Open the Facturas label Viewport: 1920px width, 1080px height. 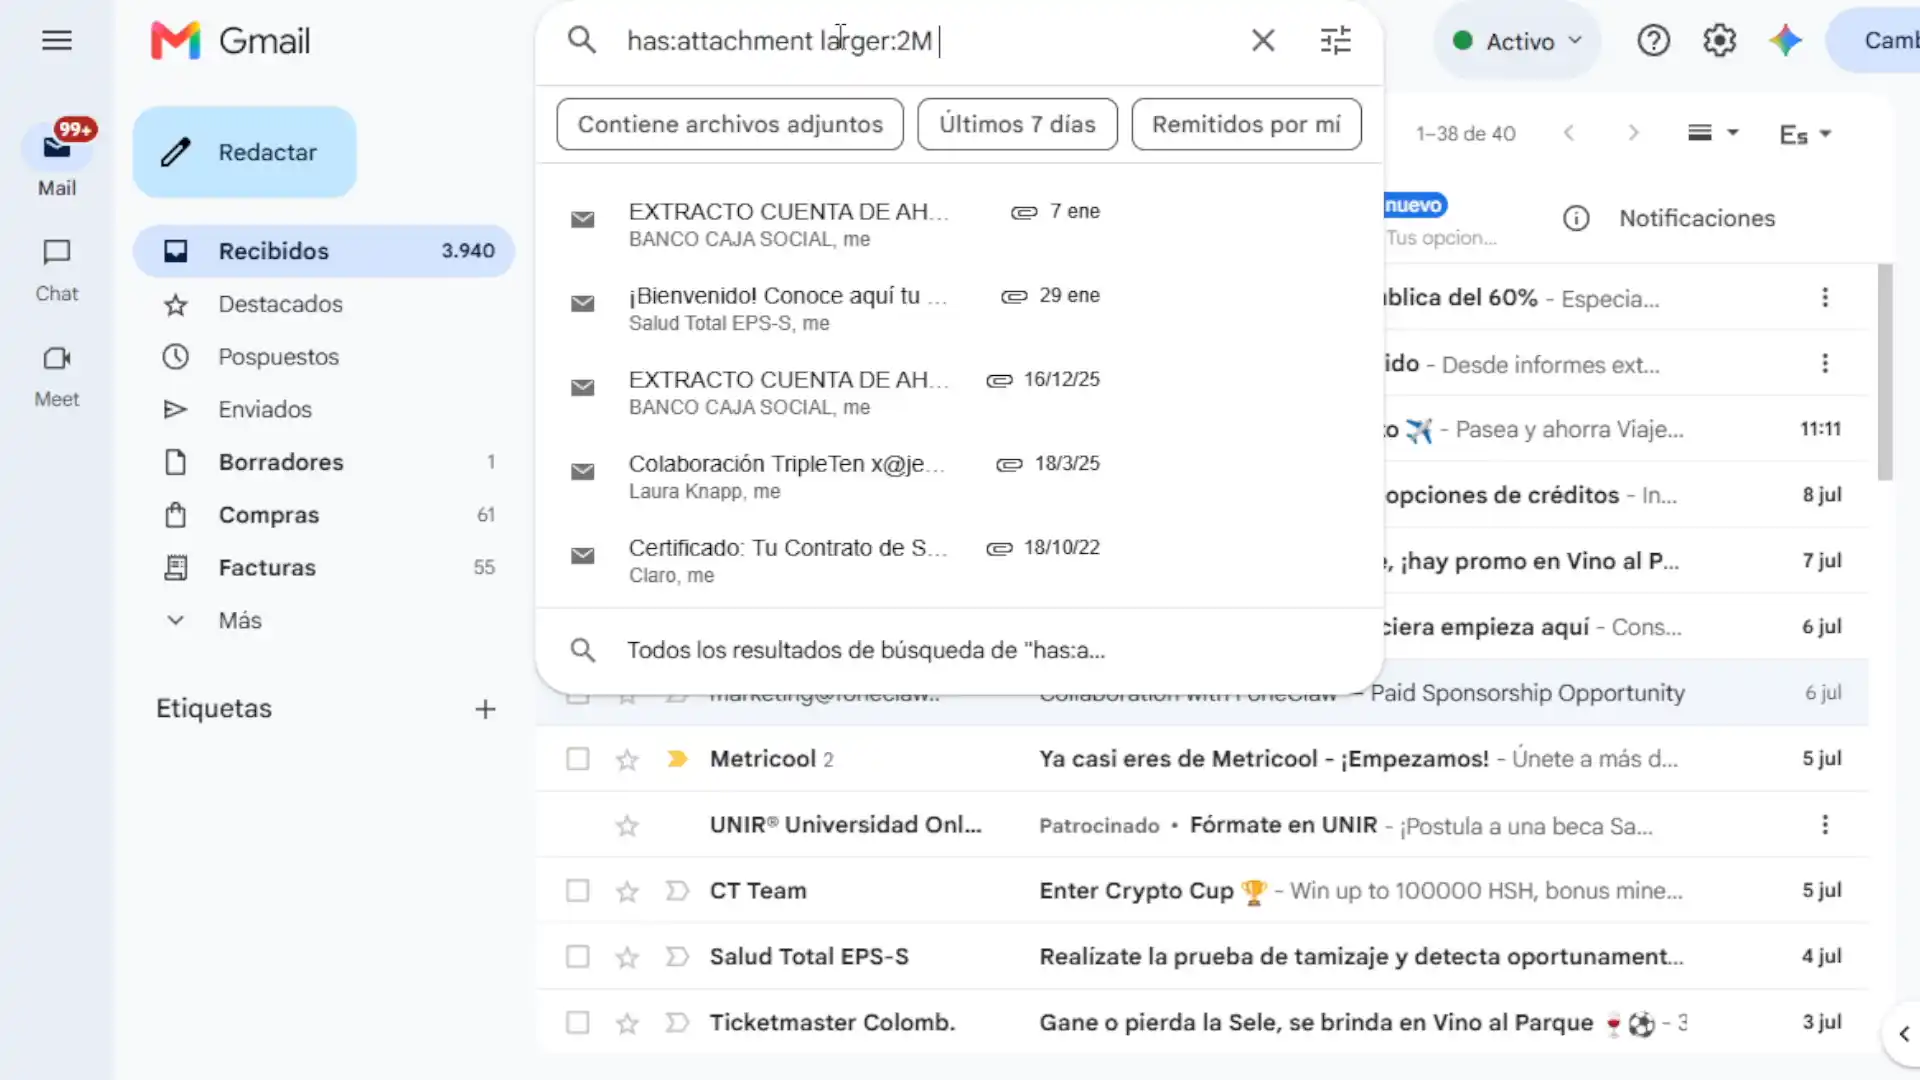click(x=323, y=567)
